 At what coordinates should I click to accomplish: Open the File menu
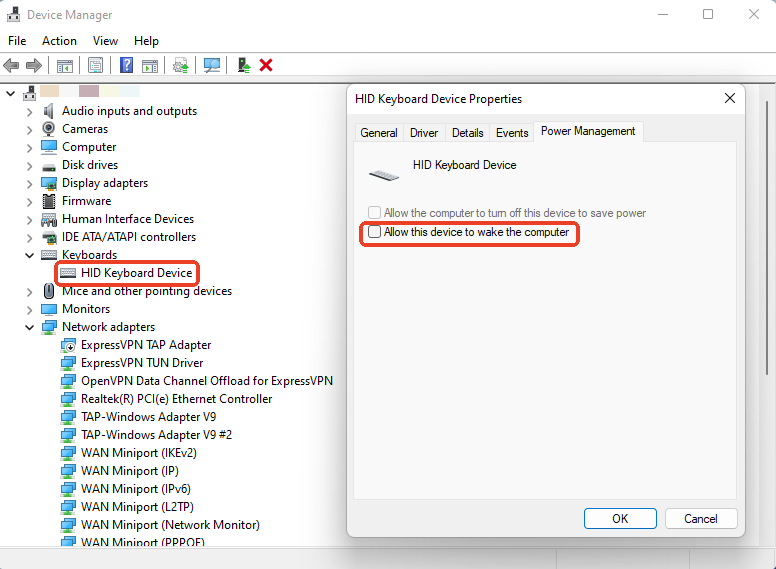click(x=17, y=41)
